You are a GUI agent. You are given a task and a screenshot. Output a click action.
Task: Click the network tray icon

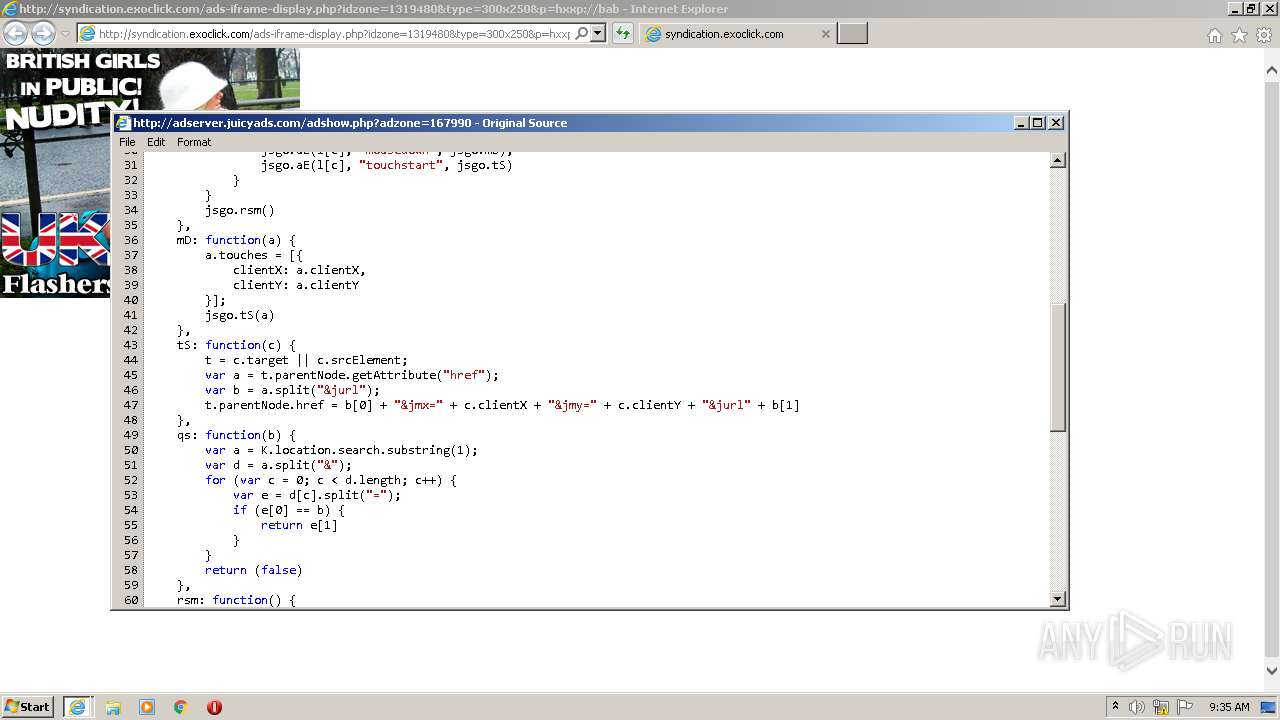pyautogui.click(x=1161, y=707)
